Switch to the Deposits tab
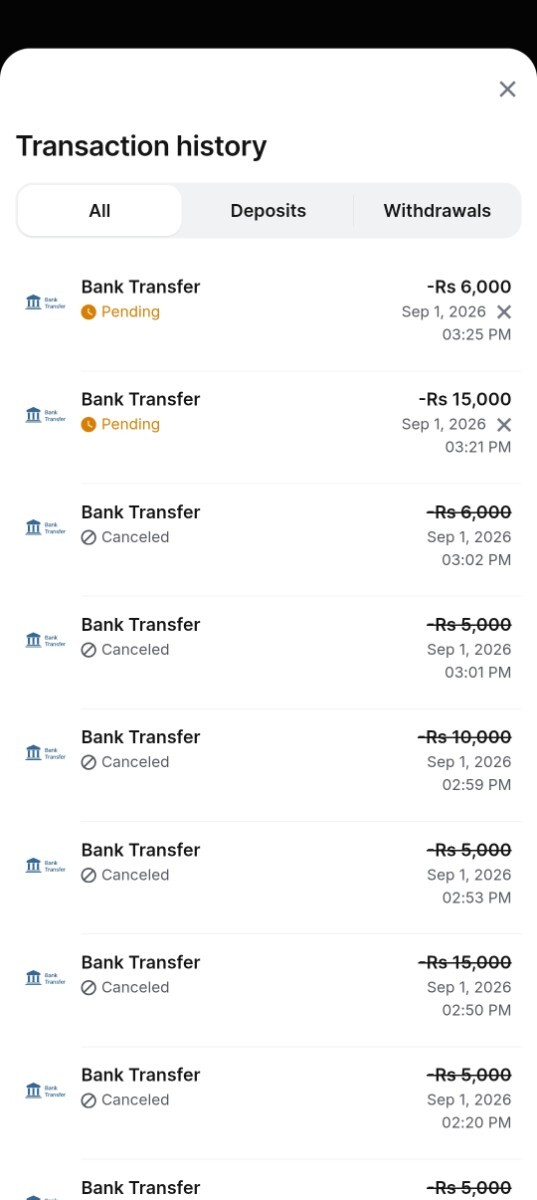This screenshot has height=1200, width=537. tap(268, 211)
